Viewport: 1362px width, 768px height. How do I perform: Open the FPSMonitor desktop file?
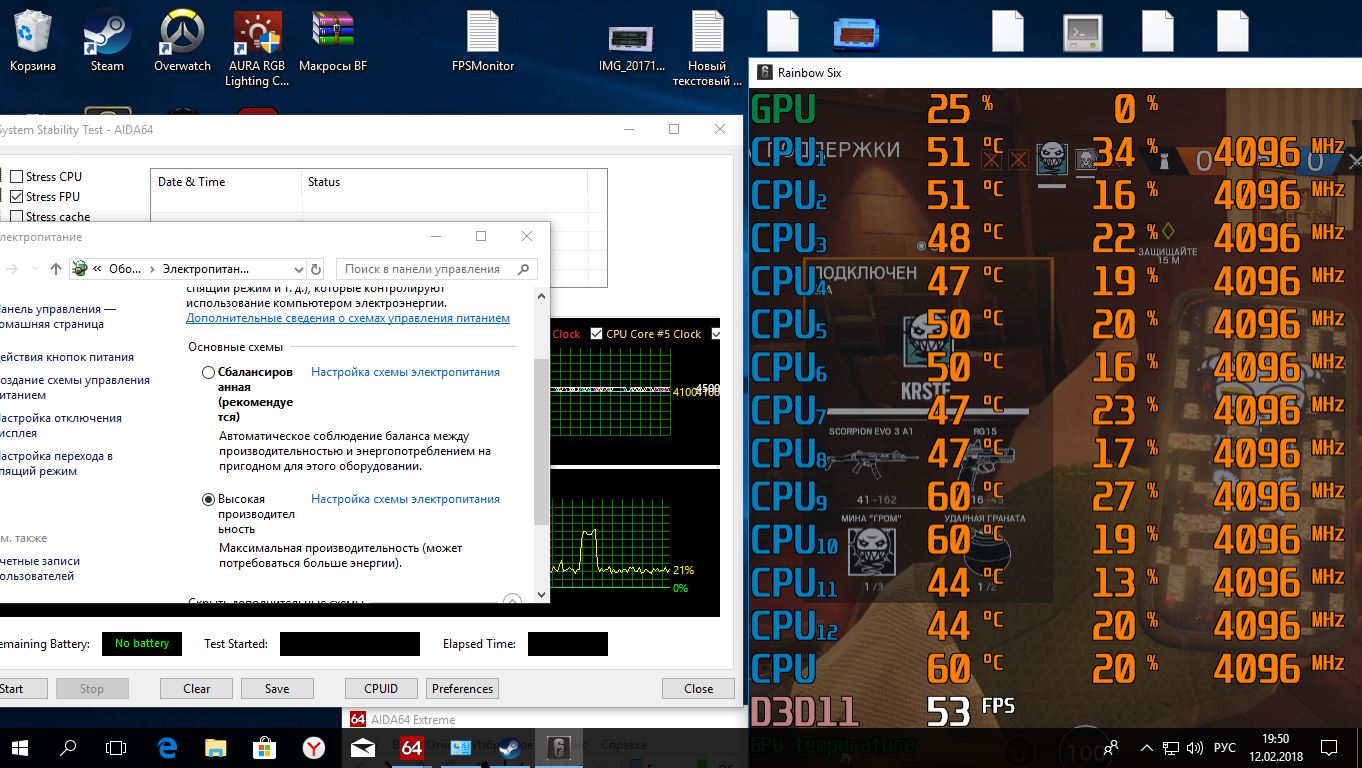coord(483,41)
